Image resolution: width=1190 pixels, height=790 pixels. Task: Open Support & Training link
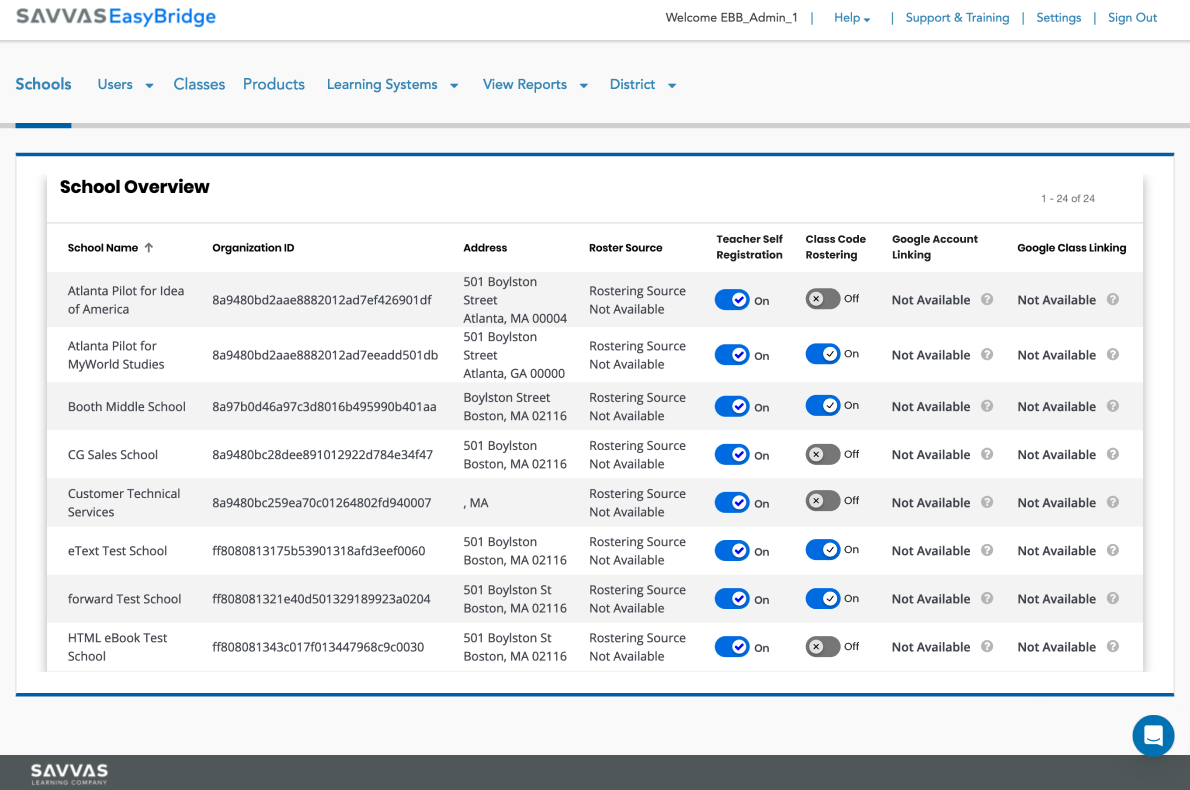(x=957, y=17)
